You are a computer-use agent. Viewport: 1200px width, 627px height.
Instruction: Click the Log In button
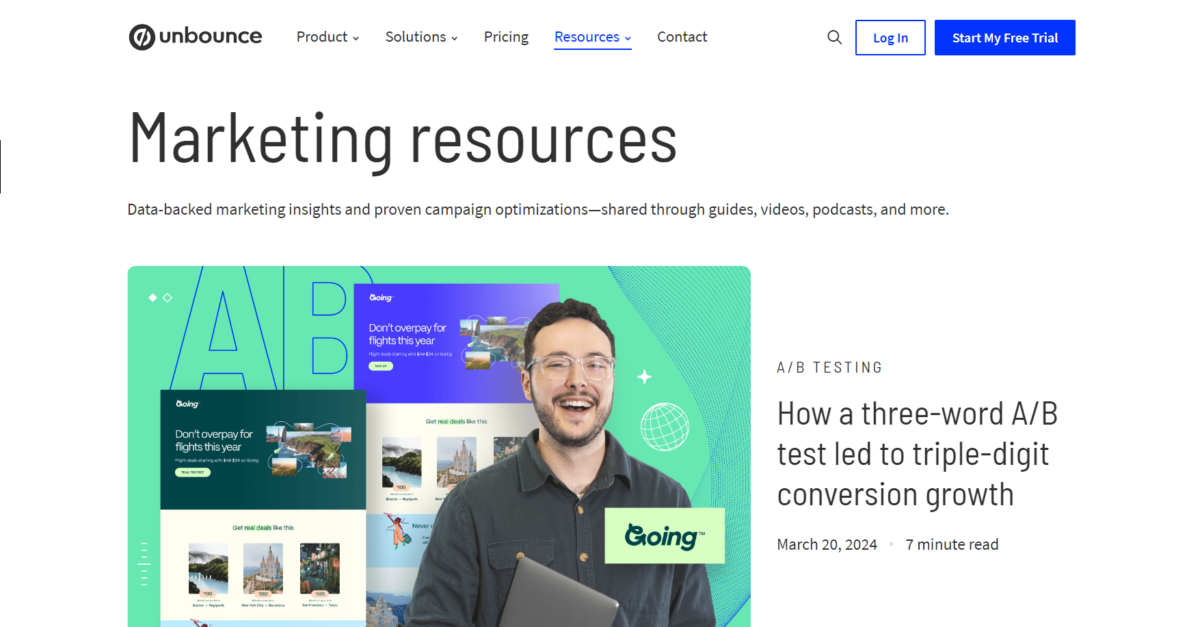coord(890,38)
